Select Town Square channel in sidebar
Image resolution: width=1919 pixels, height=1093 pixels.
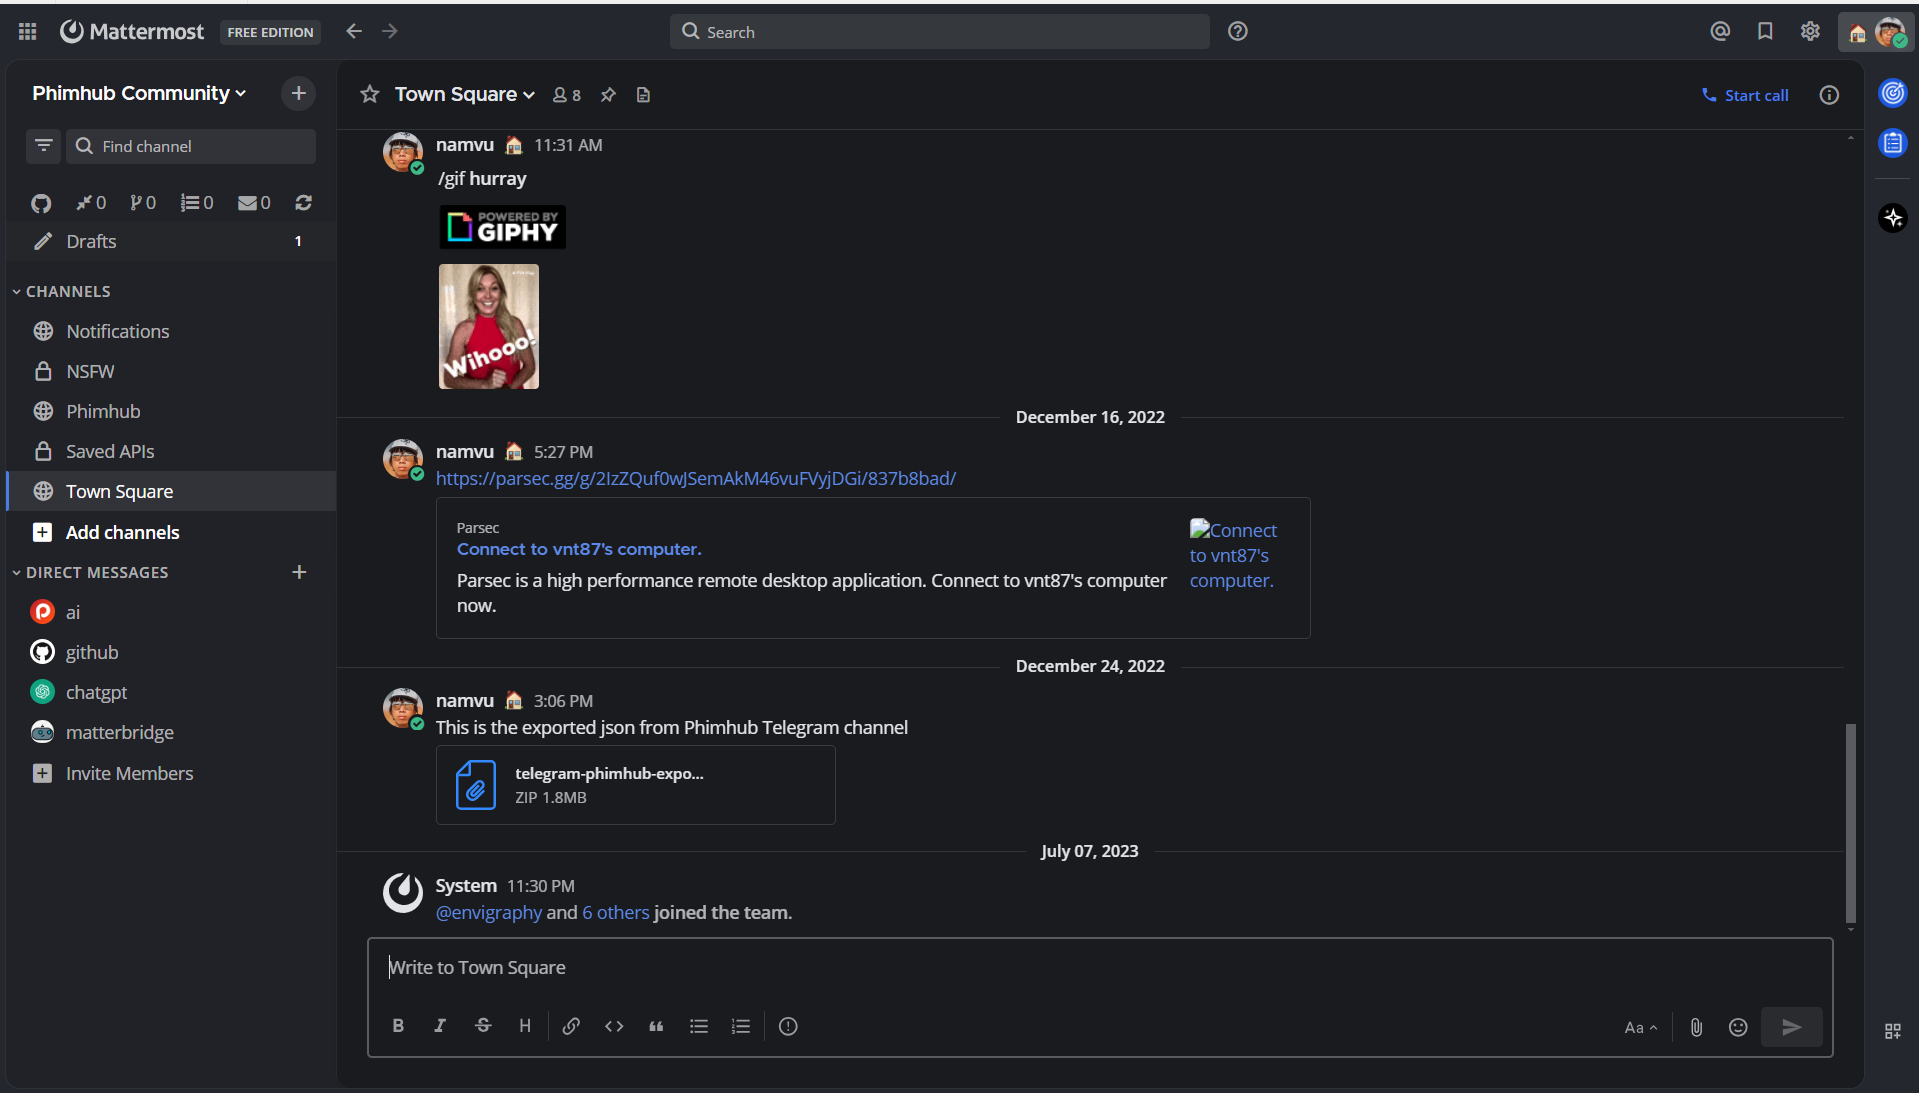pos(171,491)
